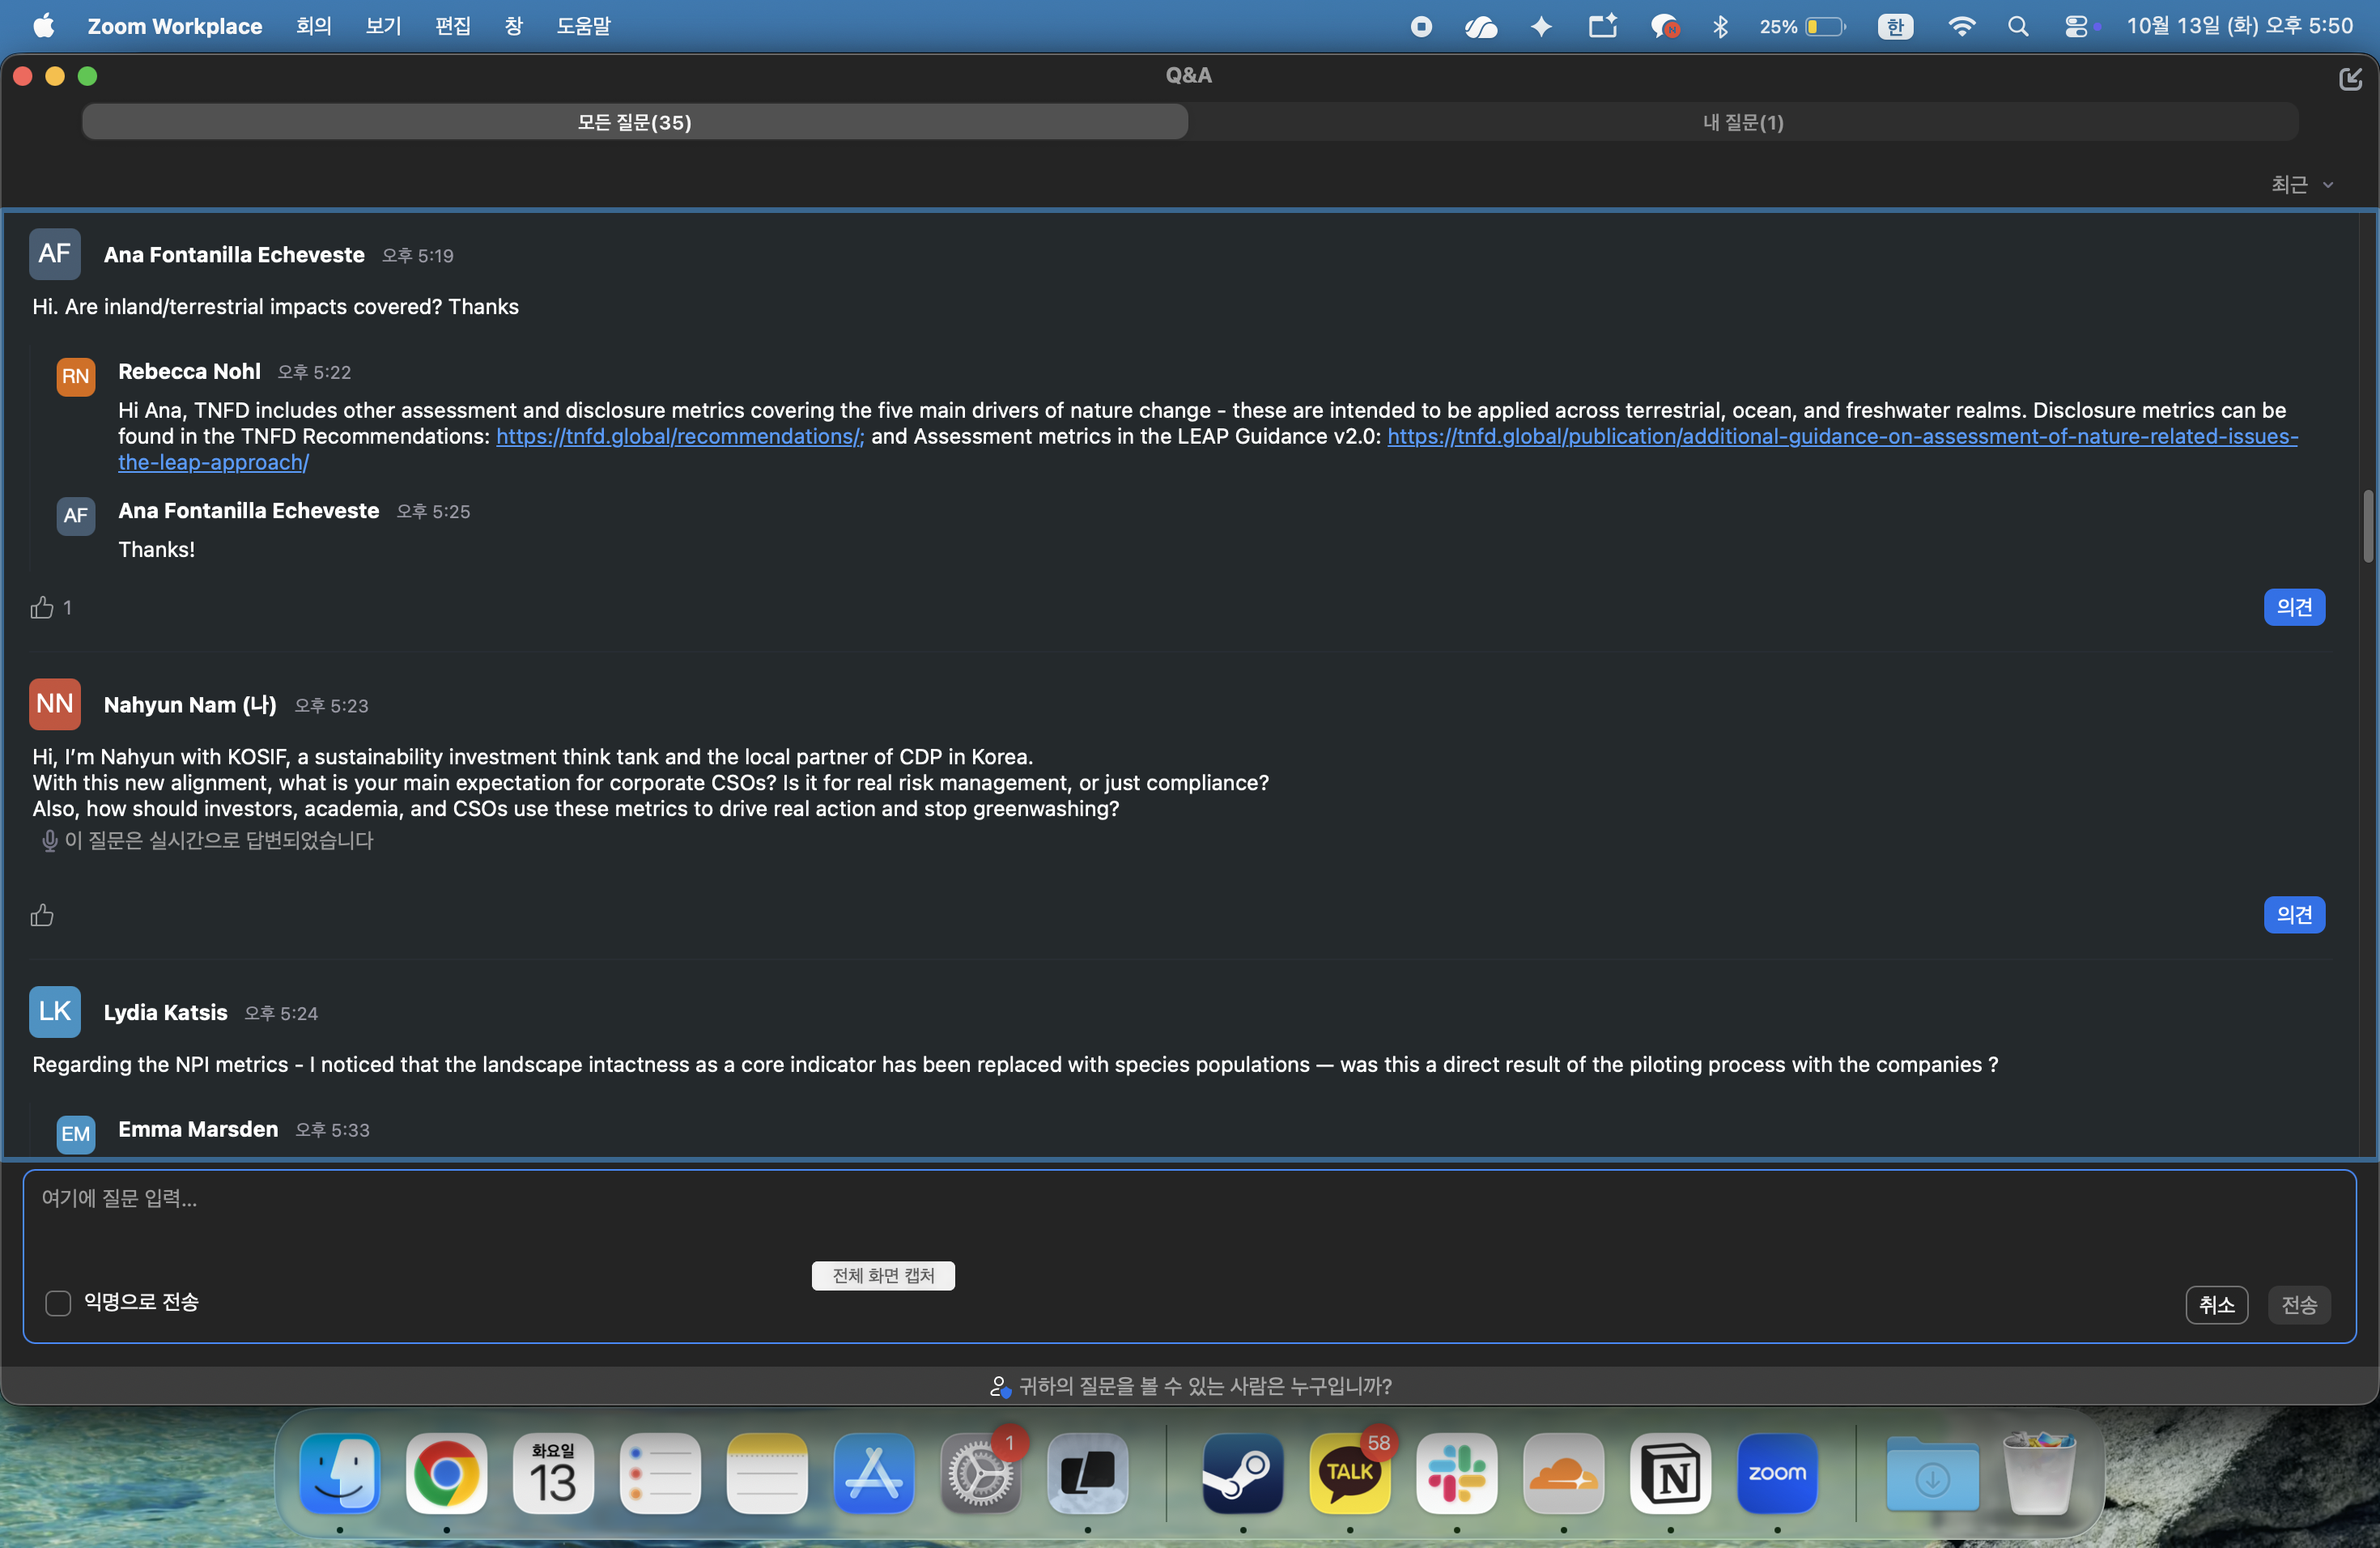Open Google Chrome from the dock

pos(447,1473)
